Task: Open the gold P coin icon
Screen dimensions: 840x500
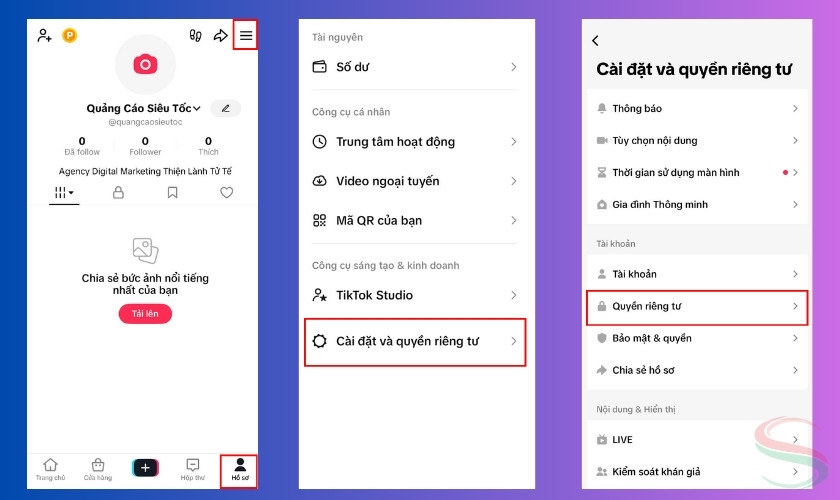Action: pyautogui.click(x=70, y=35)
